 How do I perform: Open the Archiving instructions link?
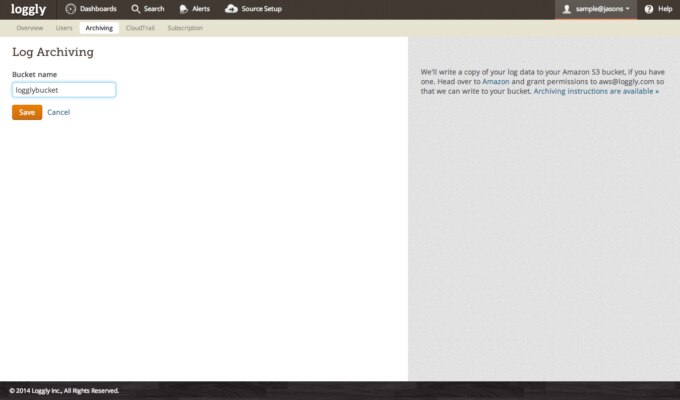click(596, 91)
